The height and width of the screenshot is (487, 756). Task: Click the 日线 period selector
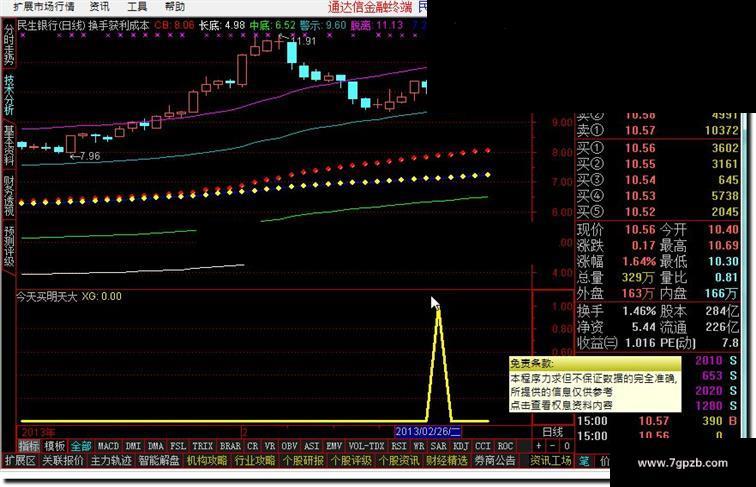(x=553, y=432)
